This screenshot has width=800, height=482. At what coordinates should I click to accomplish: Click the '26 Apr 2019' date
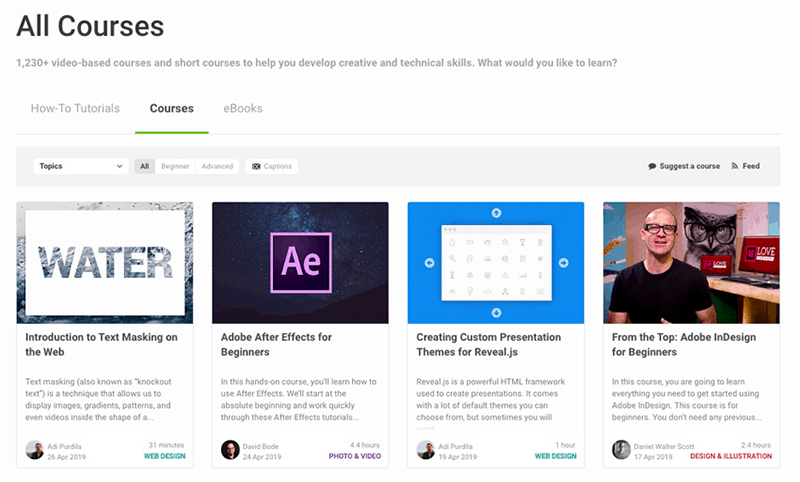click(x=66, y=457)
